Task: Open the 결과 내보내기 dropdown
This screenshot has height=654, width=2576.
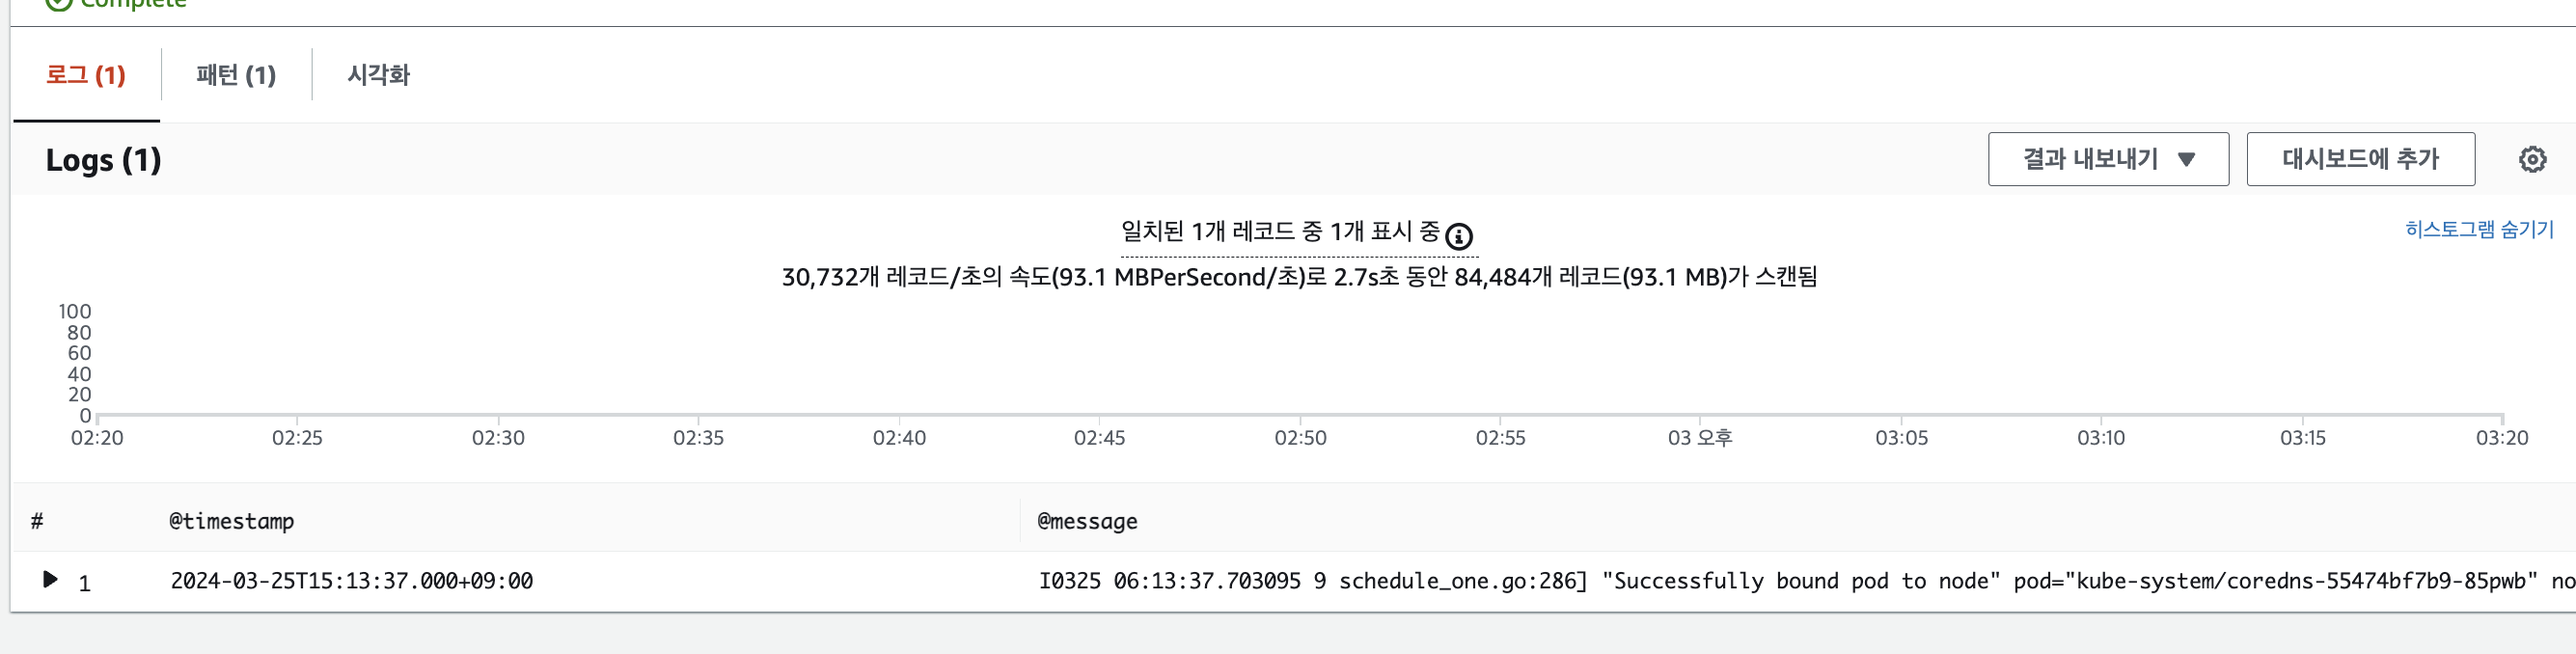Action: tap(2108, 159)
